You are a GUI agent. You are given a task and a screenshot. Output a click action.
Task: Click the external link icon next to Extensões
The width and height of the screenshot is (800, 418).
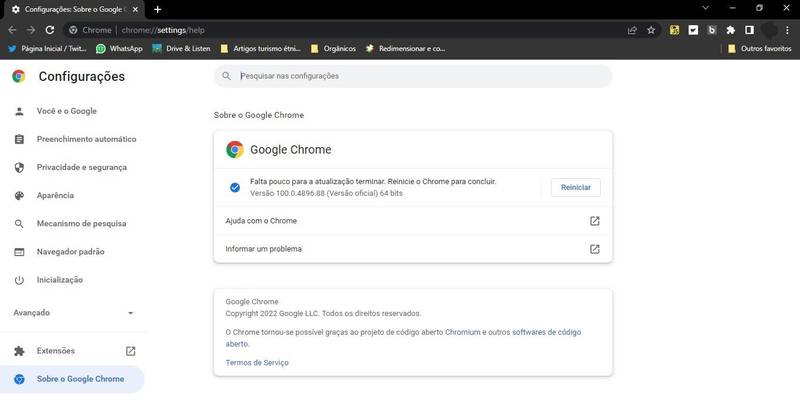click(131, 351)
